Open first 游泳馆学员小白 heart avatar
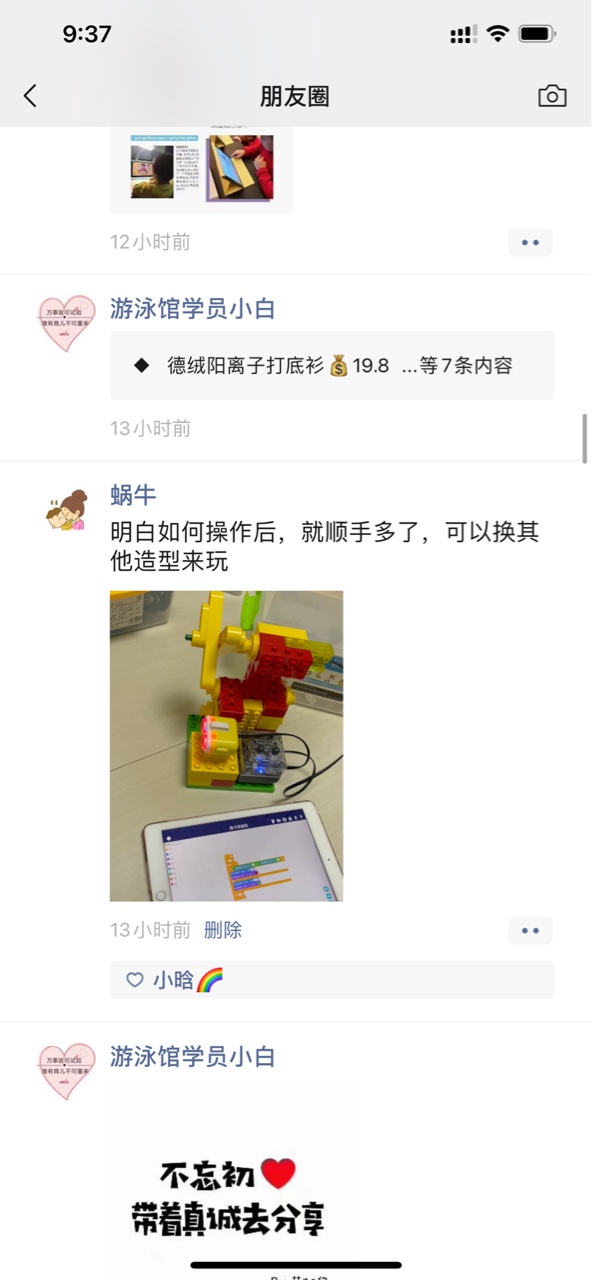 pos(66,323)
